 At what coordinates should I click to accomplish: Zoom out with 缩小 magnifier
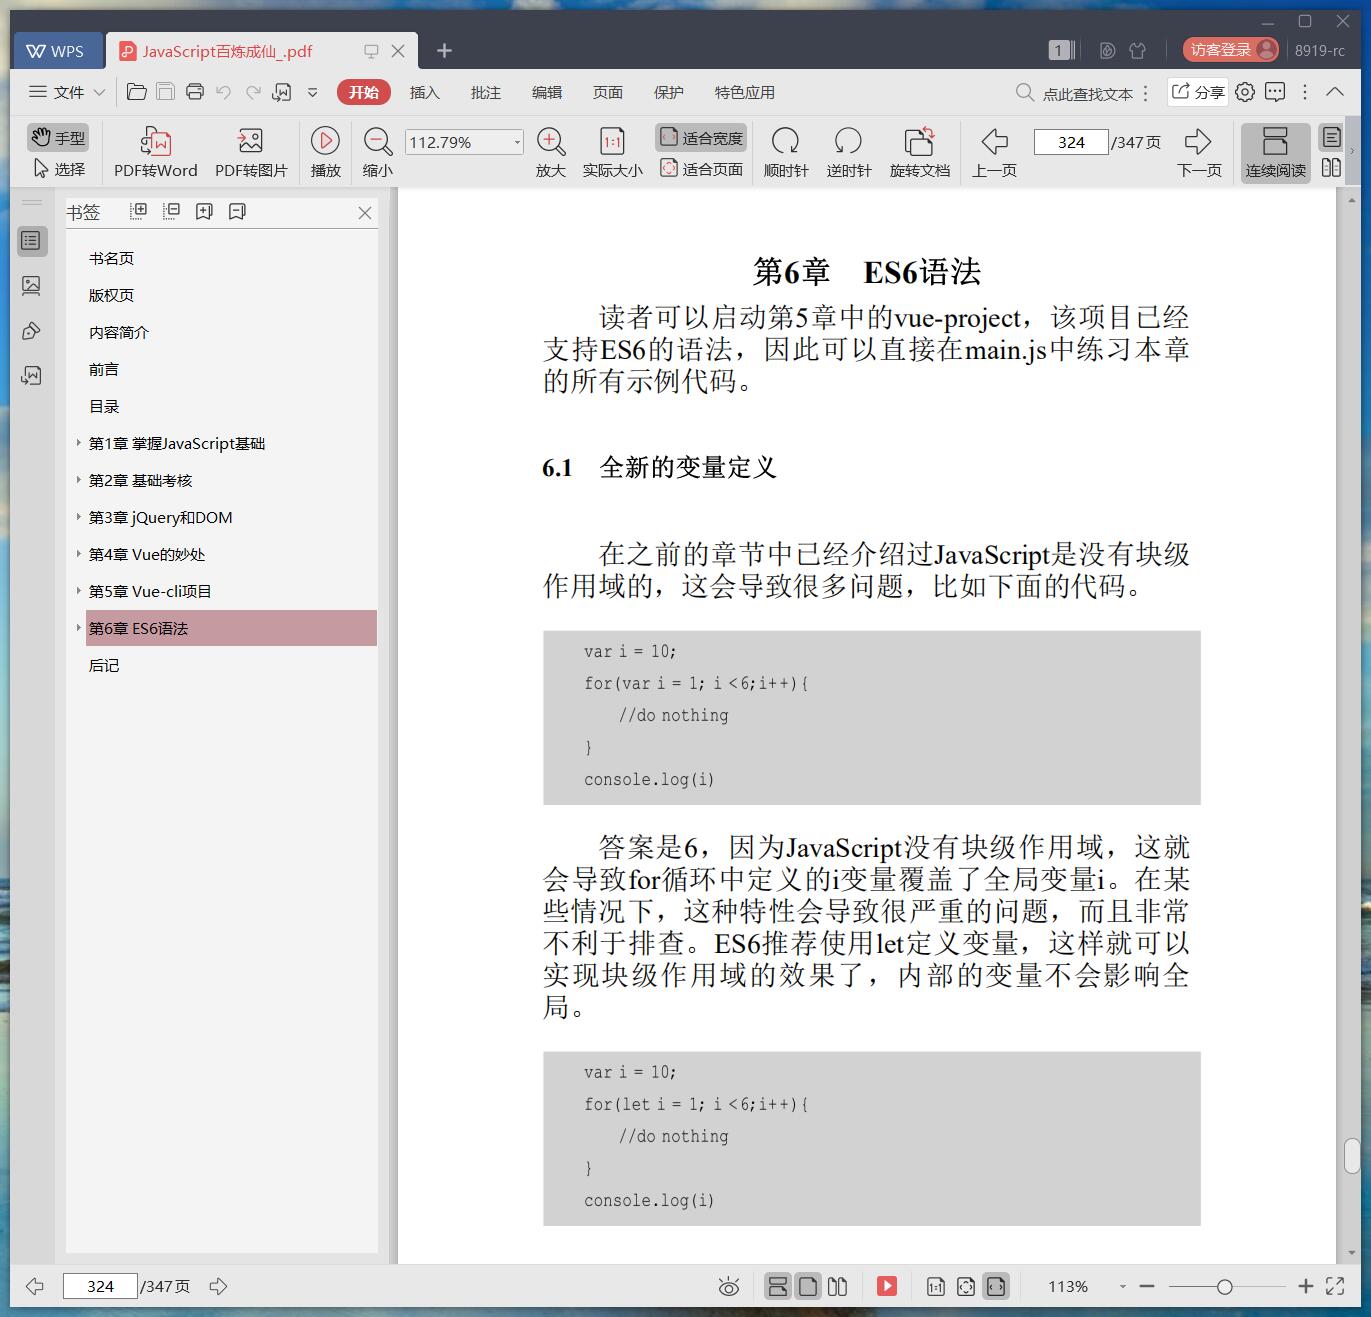[377, 152]
